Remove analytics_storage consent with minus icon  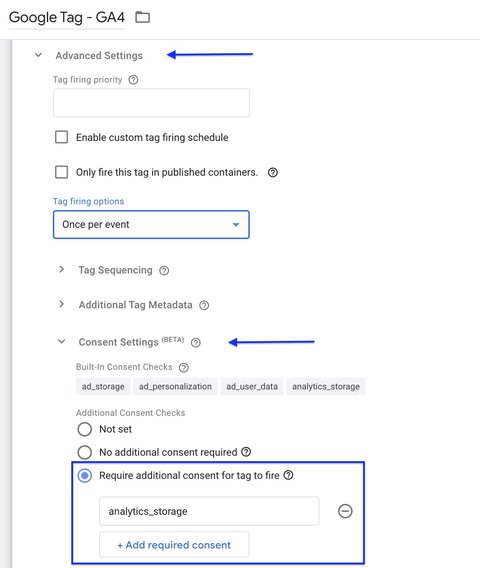[x=345, y=511]
